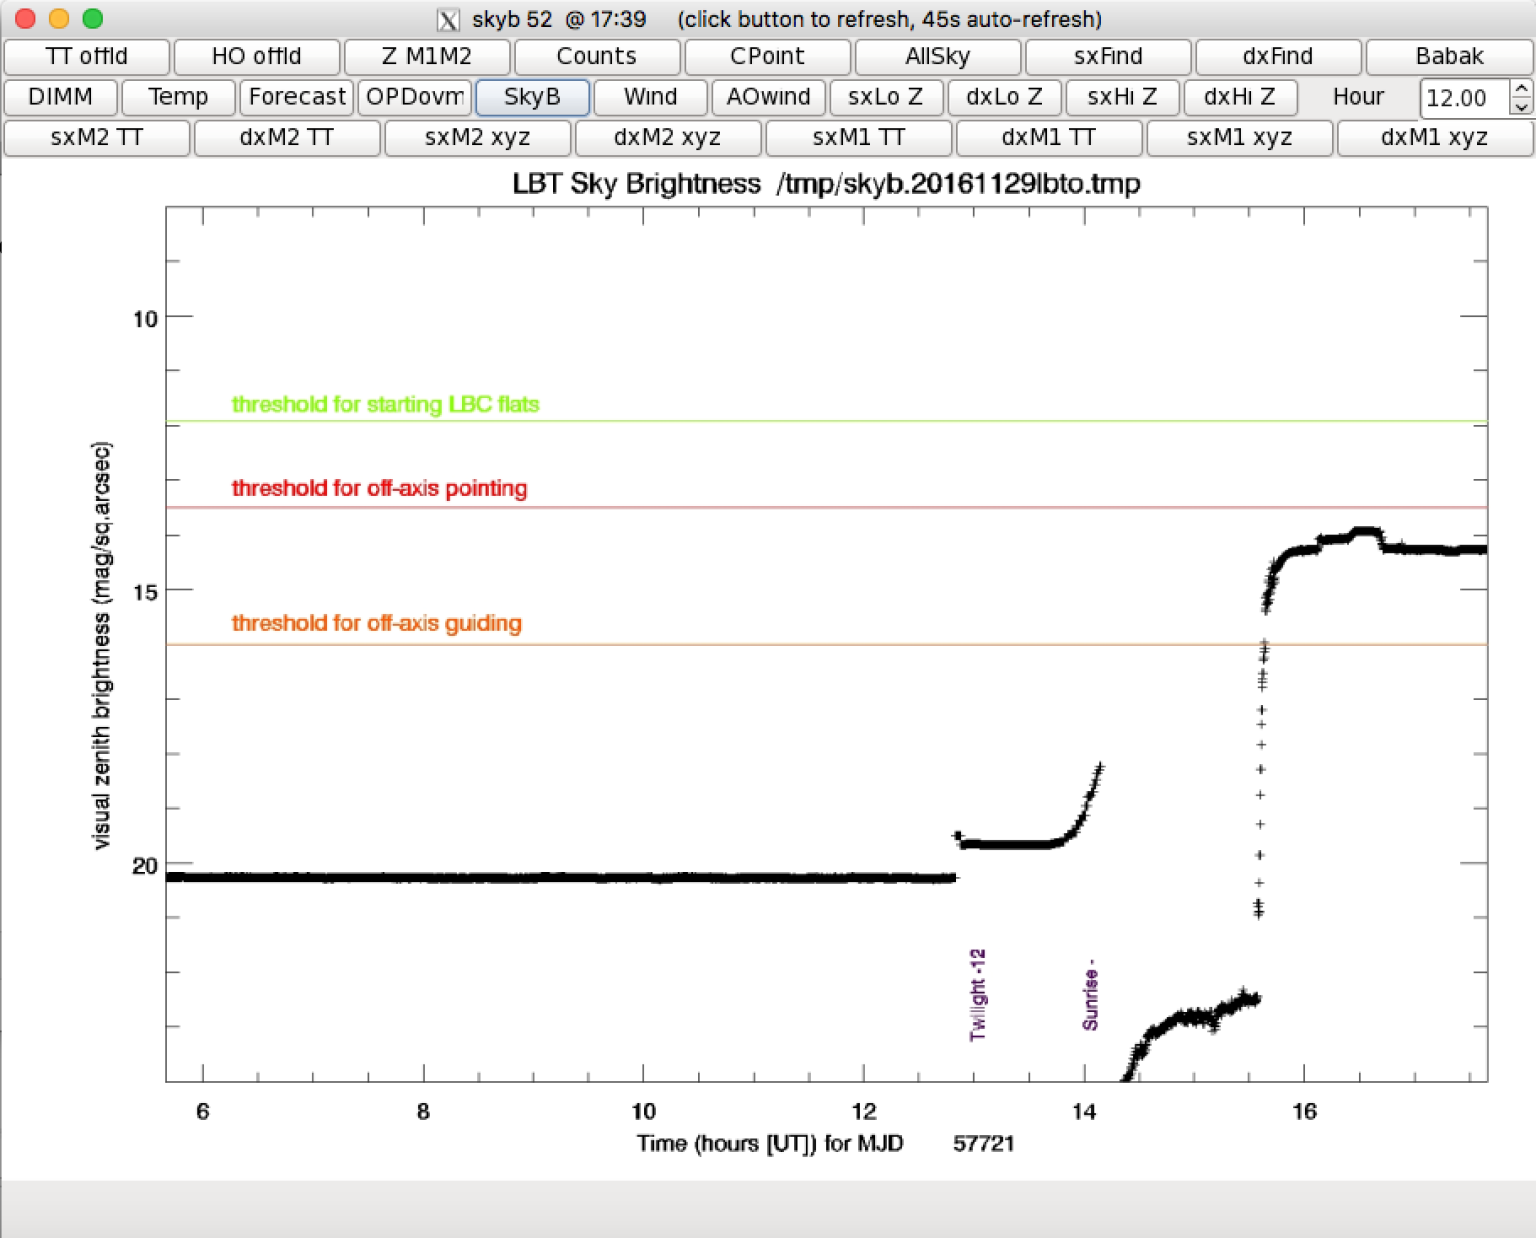Show the sxM2 xyz plot
Screen dimensions: 1536x1238
(478, 137)
